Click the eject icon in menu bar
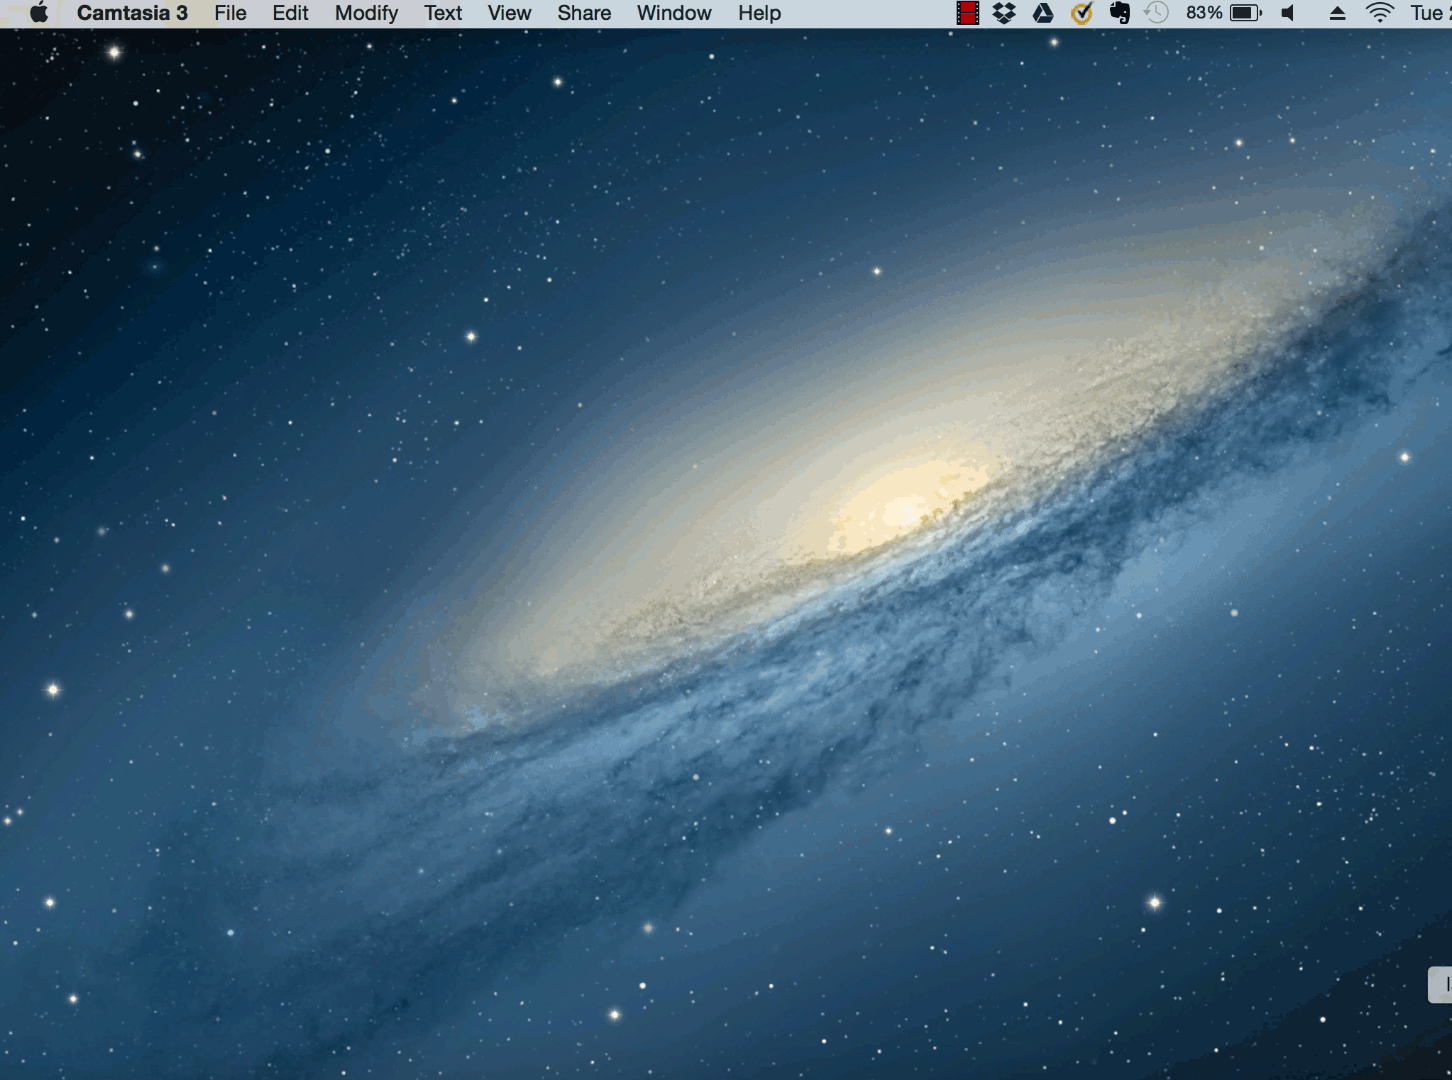The height and width of the screenshot is (1080, 1452). coord(1337,13)
